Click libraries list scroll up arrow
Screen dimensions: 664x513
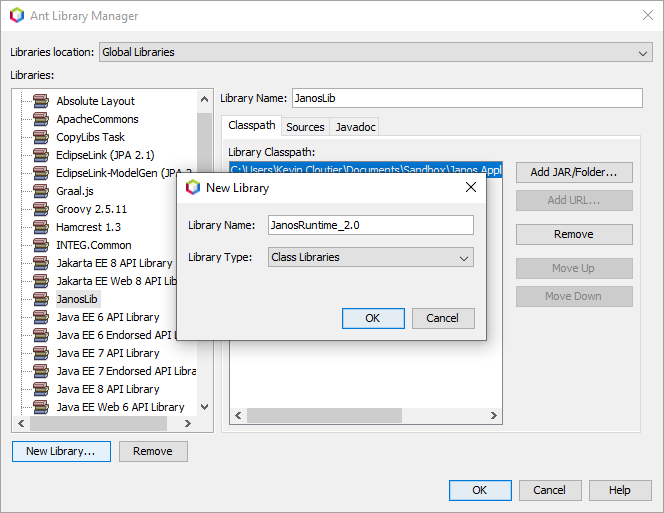tap(204, 100)
